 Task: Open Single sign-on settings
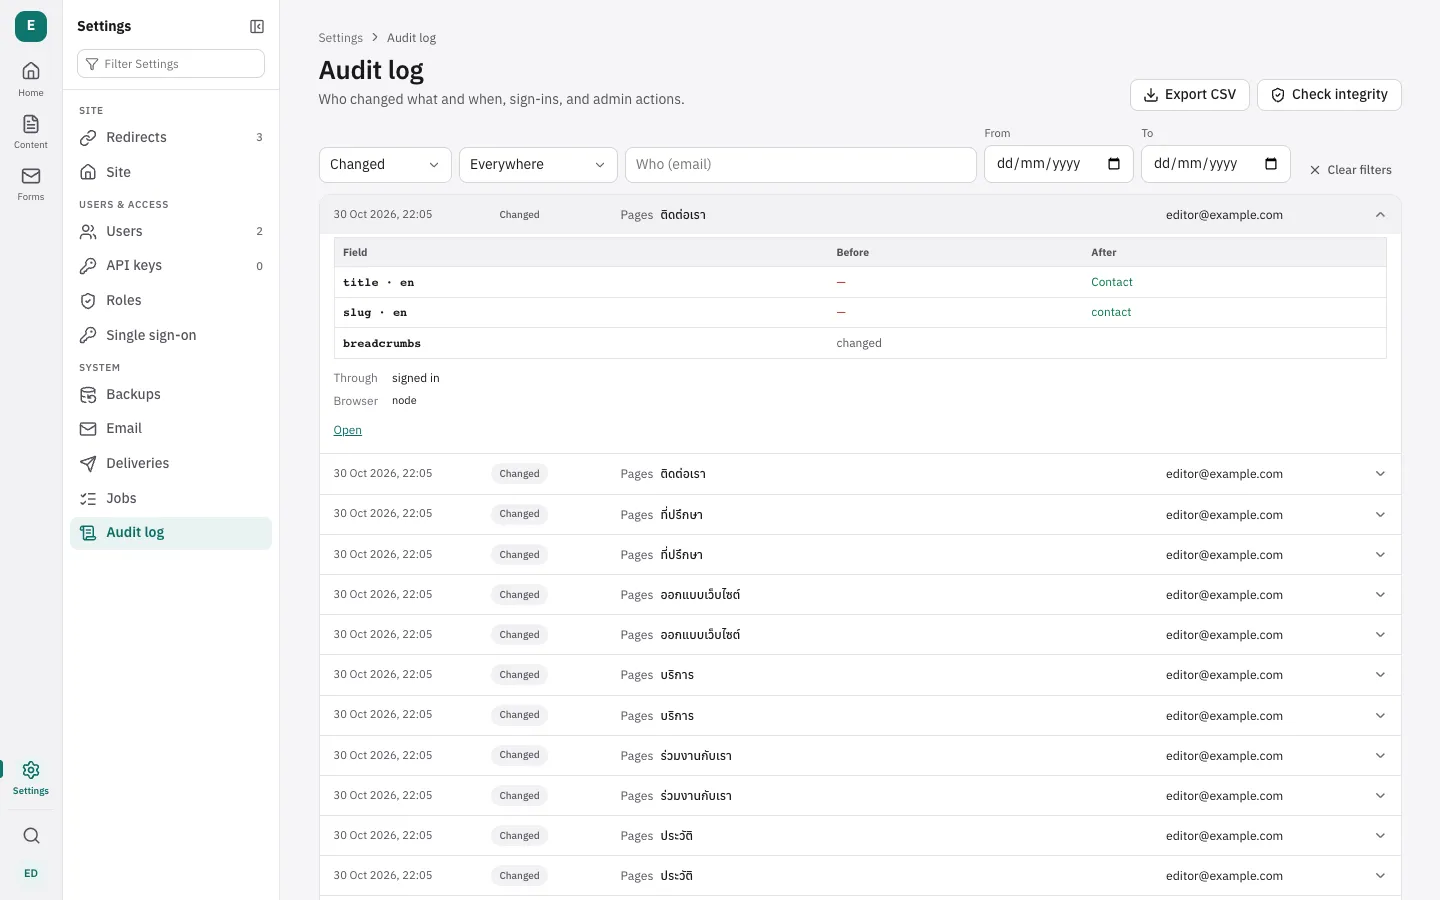[171, 335]
